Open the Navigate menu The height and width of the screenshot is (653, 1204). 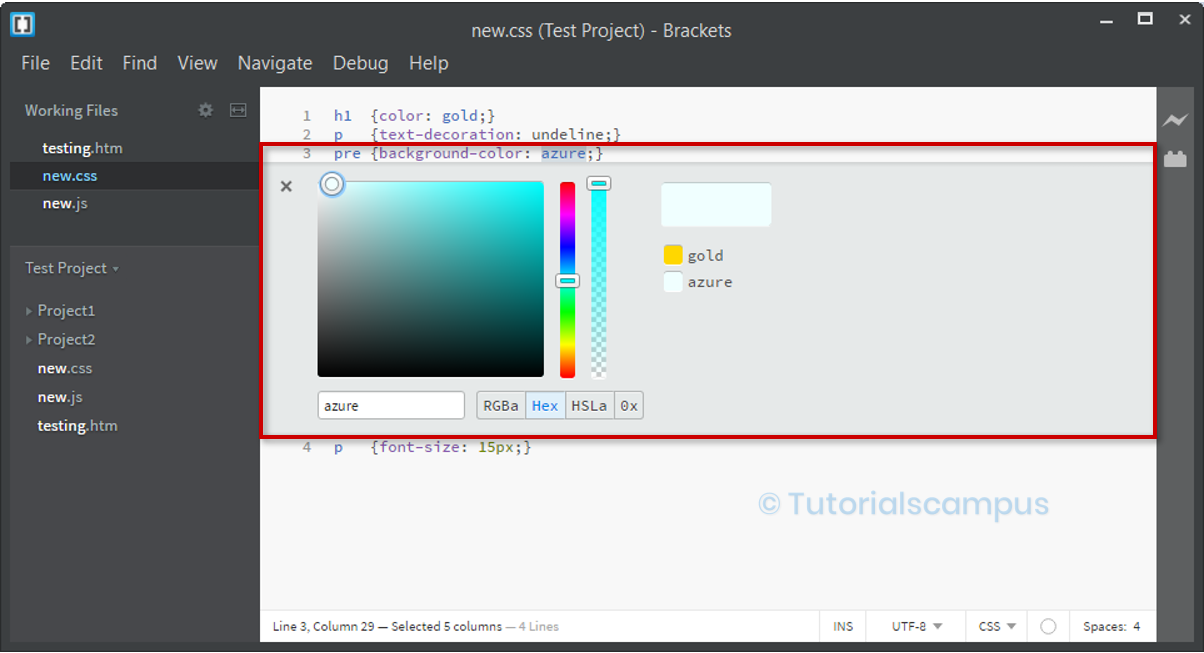coord(275,63)
